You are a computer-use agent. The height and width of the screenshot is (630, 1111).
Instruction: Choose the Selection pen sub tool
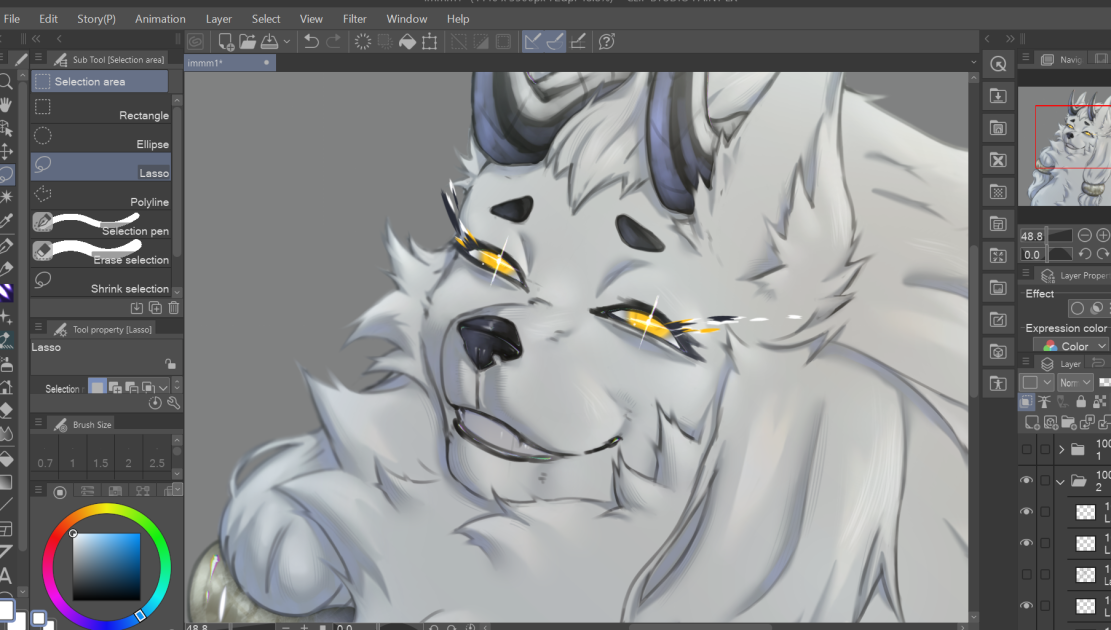tap(101, 224)
